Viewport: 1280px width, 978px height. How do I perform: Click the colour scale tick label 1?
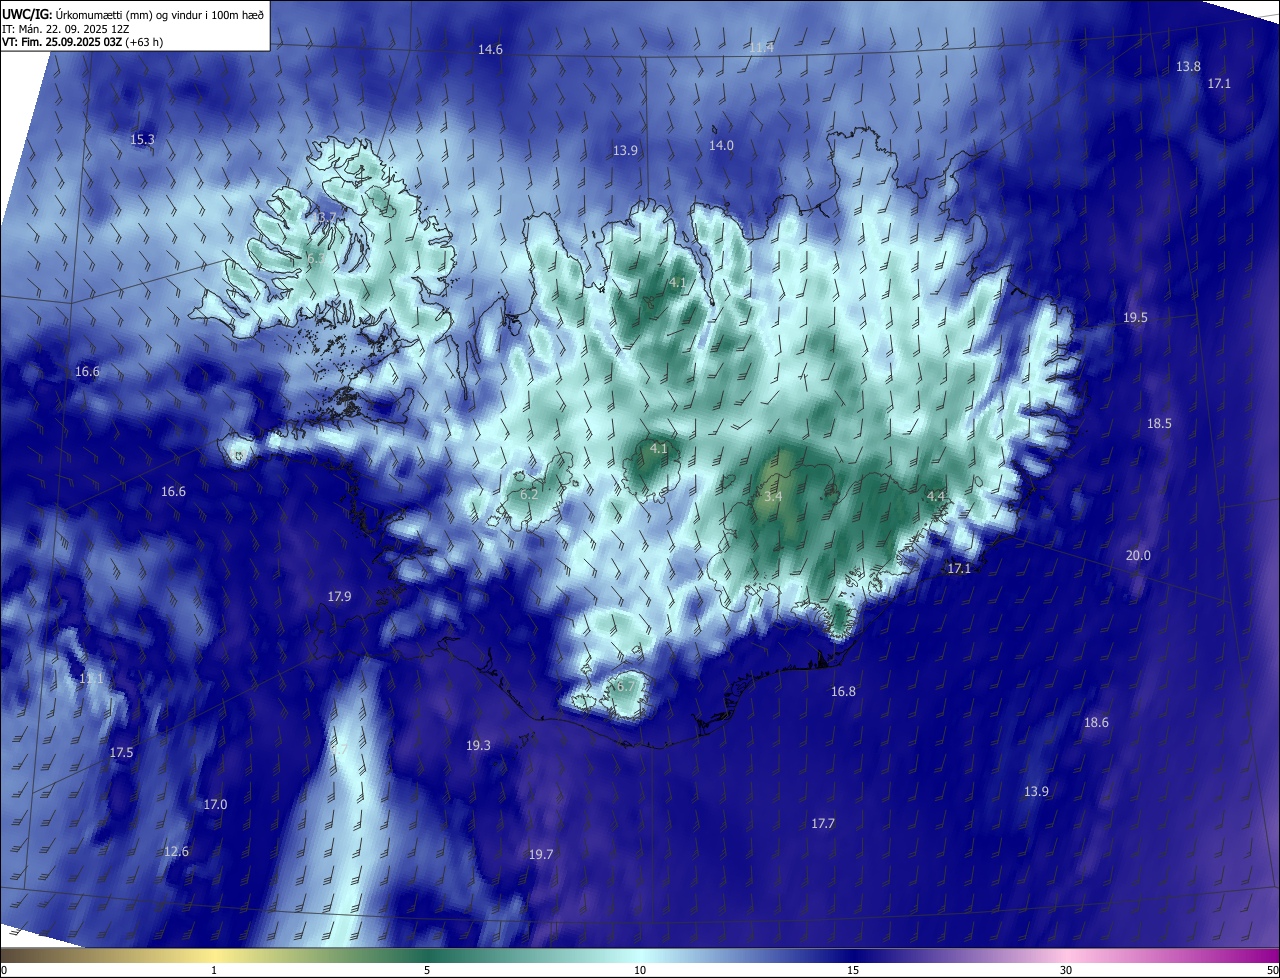tap(214, 970)
